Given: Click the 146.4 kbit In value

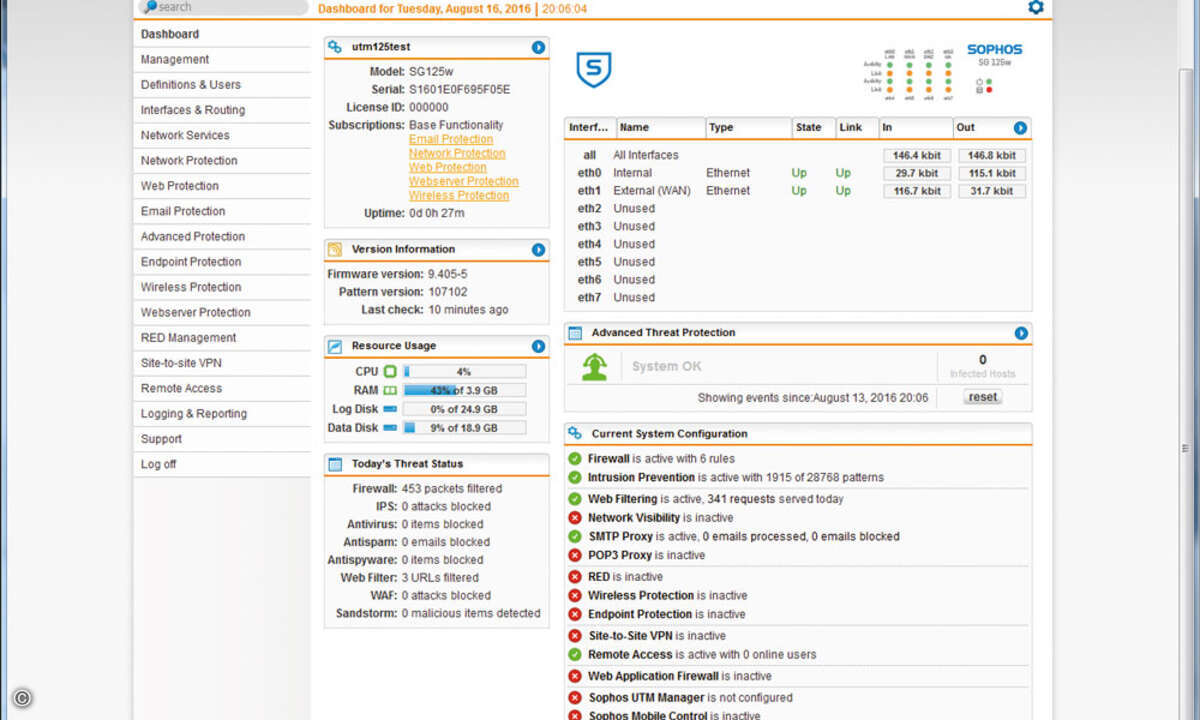Looking at the screenshot, I should point(917,156).
